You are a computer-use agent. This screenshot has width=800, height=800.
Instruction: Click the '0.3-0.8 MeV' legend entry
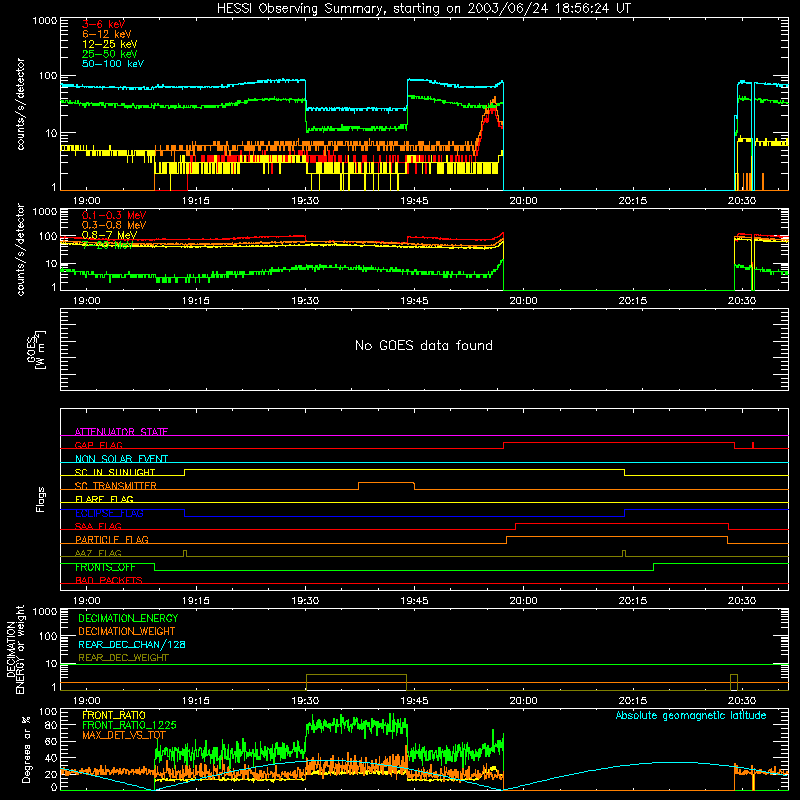pyautogui.click(x=114, y=225)
